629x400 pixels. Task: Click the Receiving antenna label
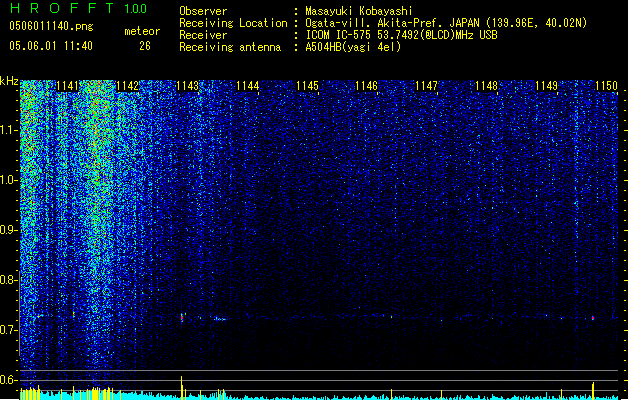(230, 47)
